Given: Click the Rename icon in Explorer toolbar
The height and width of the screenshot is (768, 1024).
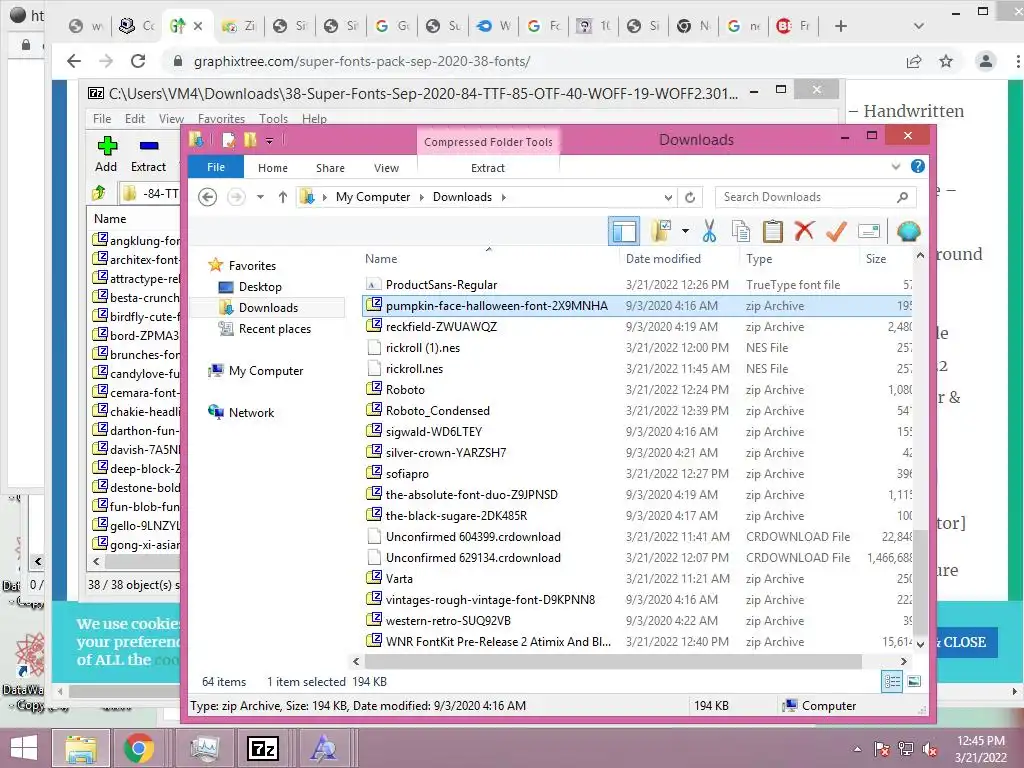Looking at the screenshot, I should click(x=869, y=231).
